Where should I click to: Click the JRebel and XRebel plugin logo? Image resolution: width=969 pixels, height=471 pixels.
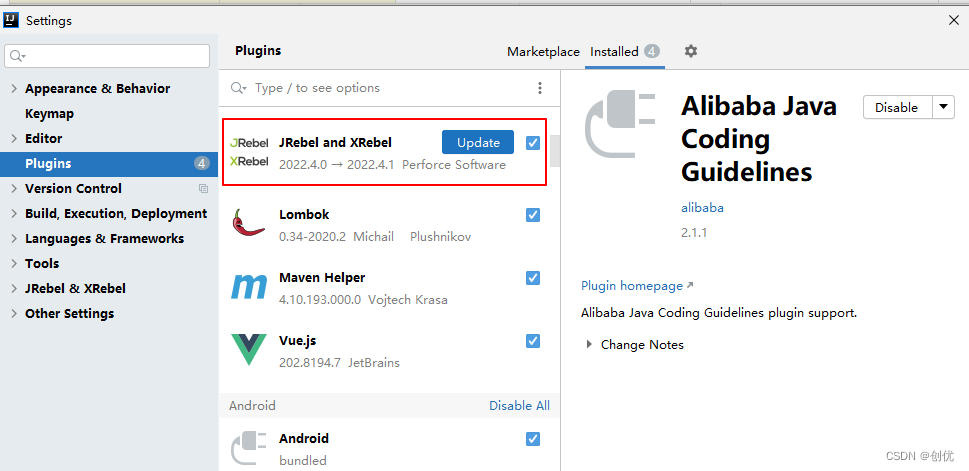249,152
